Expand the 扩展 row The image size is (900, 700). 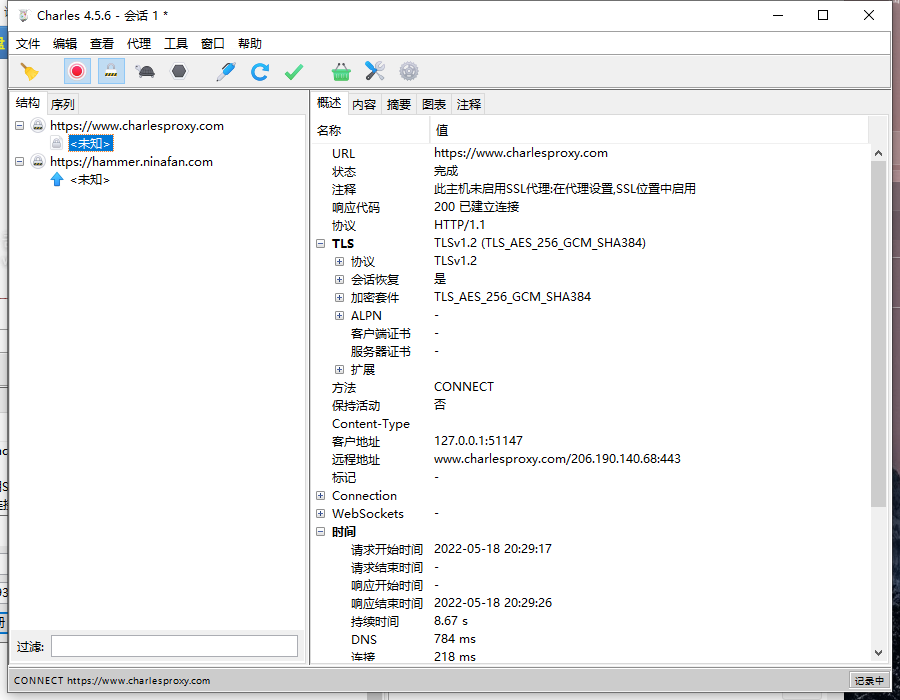coord(339,370)
